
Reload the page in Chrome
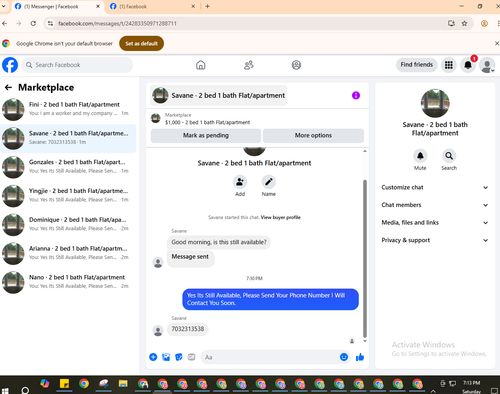33,23
